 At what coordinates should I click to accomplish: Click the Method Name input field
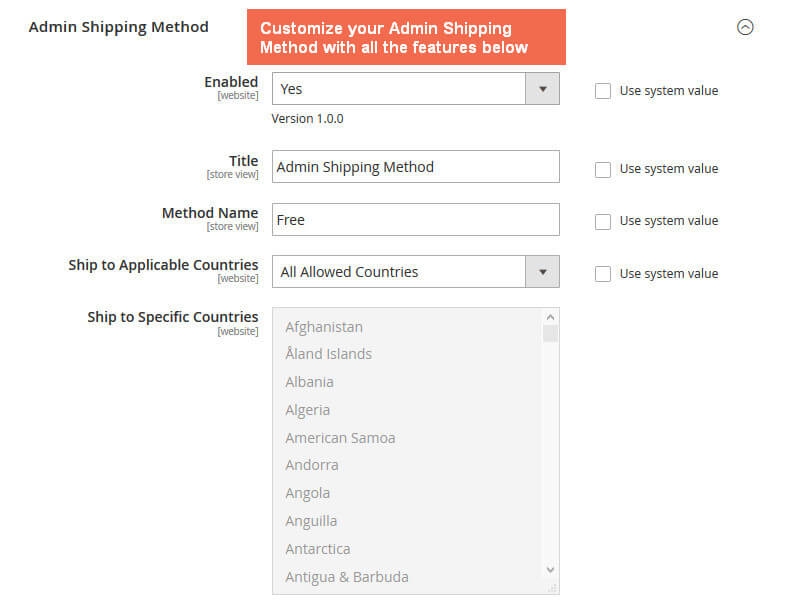415,219
